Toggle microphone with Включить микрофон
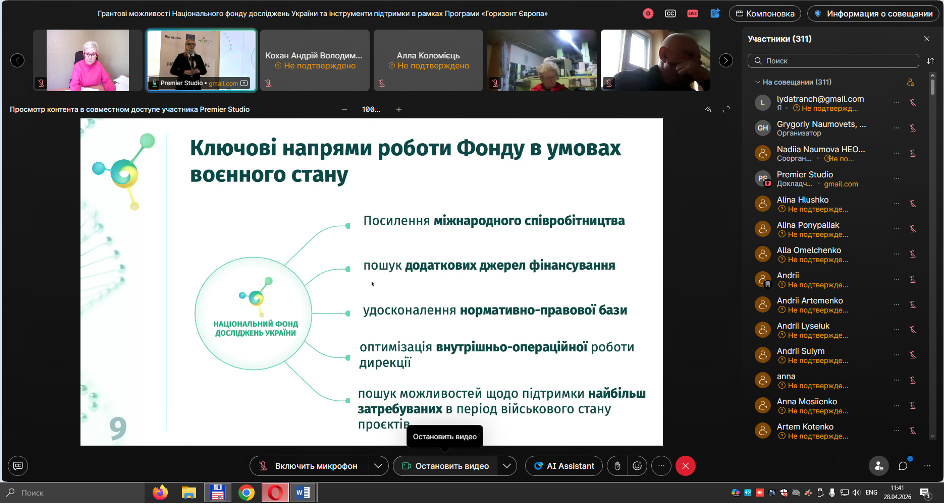Image resolution: width=944 pixels, height=504 pixels. point(308,466)
